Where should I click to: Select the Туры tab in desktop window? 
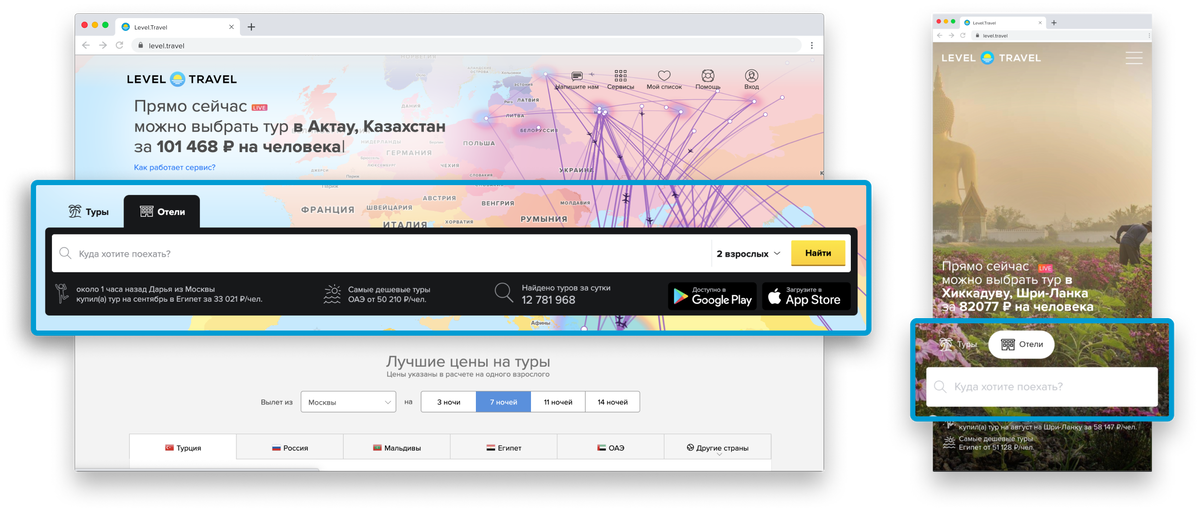click(x=88, y=212)
